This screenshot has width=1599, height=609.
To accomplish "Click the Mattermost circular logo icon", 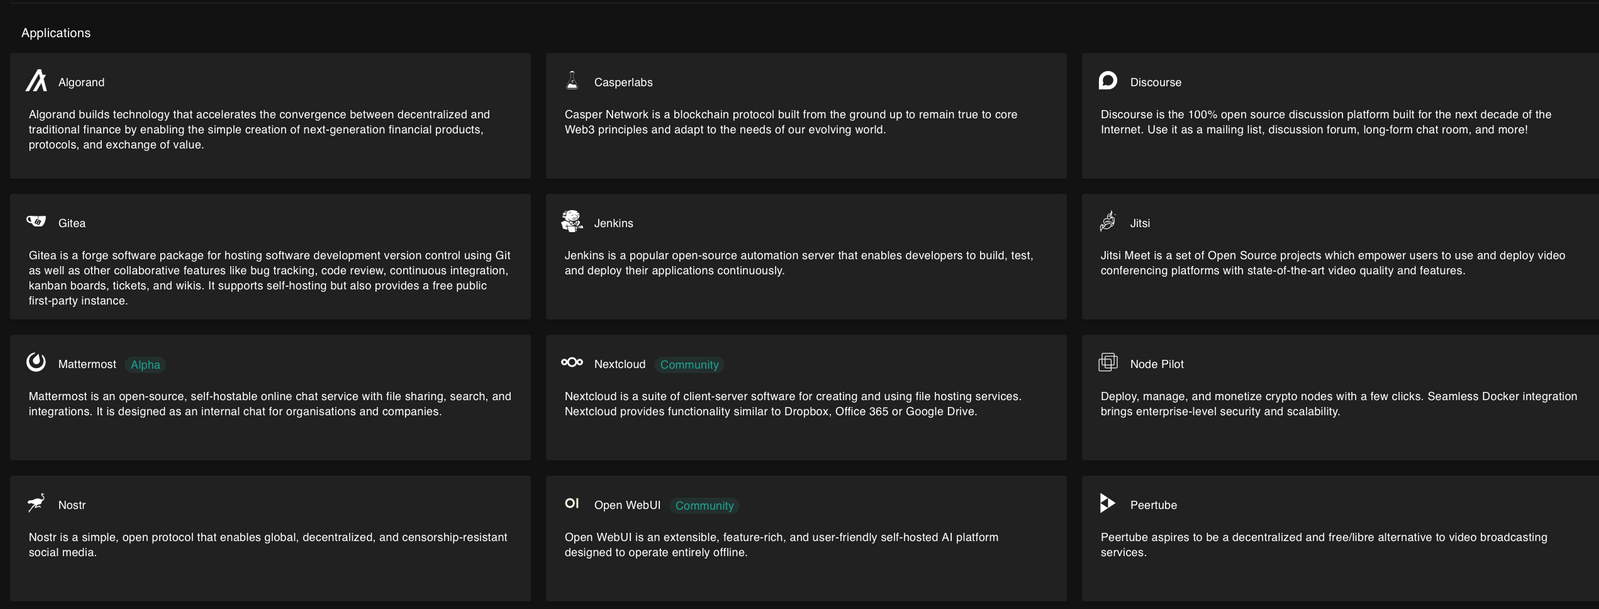I will [36, 362].
